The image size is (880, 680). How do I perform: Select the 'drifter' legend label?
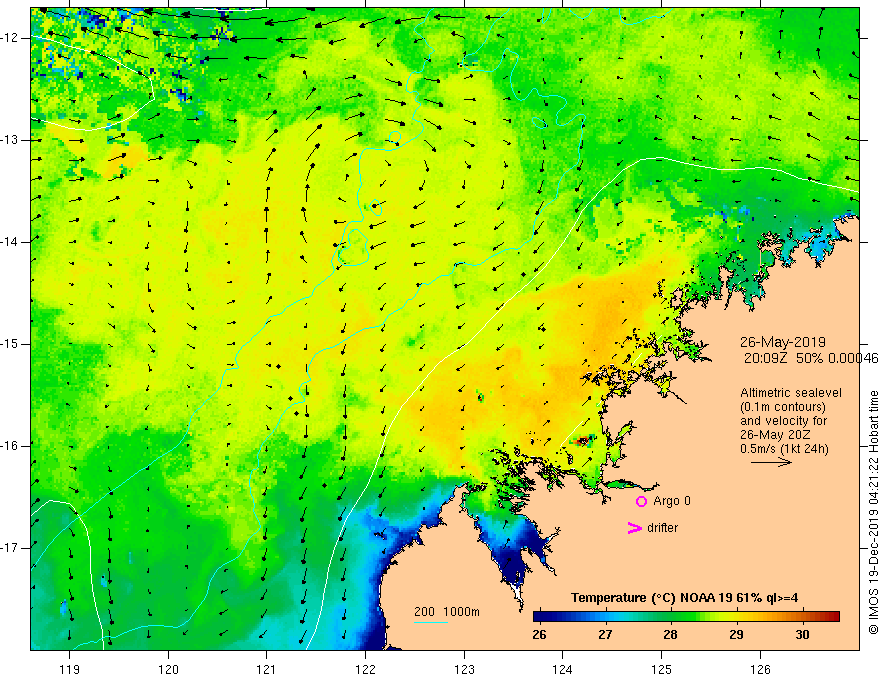(x=663, y=528)
